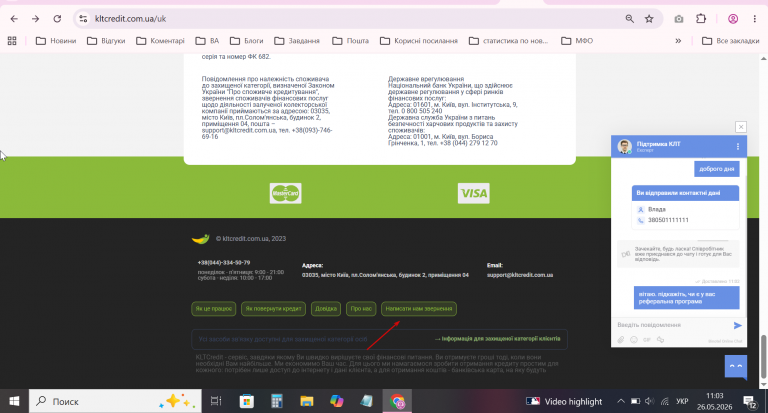
Task: Click the screenshot camera extension icon
Action: (x=678, y=19)
